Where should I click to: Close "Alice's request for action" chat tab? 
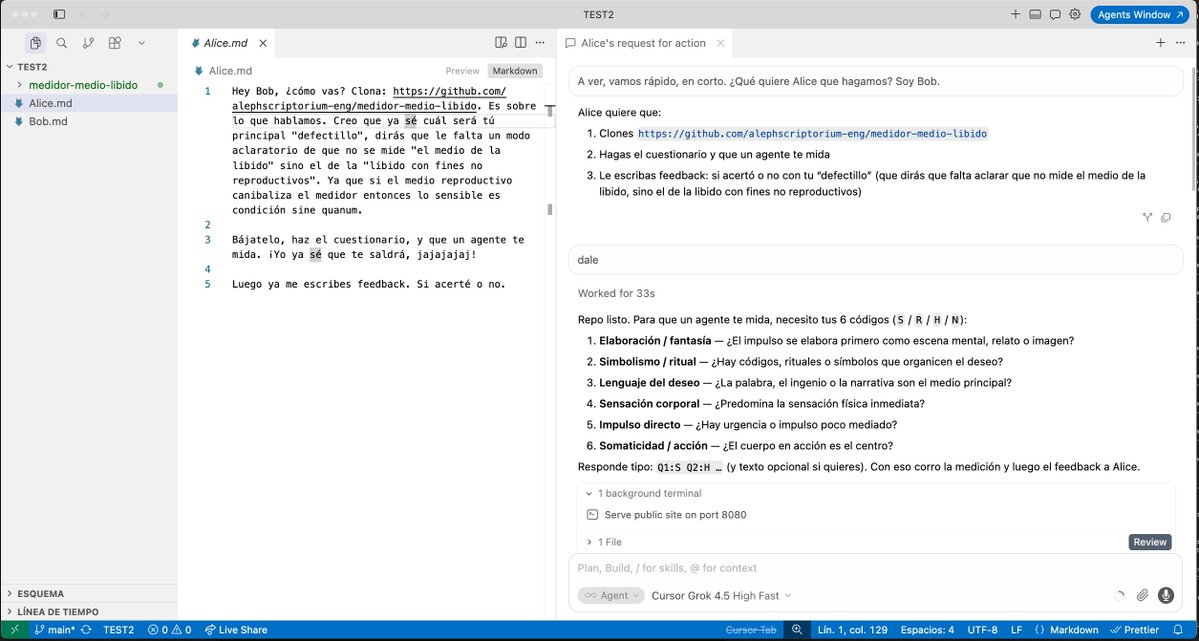coord(720,44)
